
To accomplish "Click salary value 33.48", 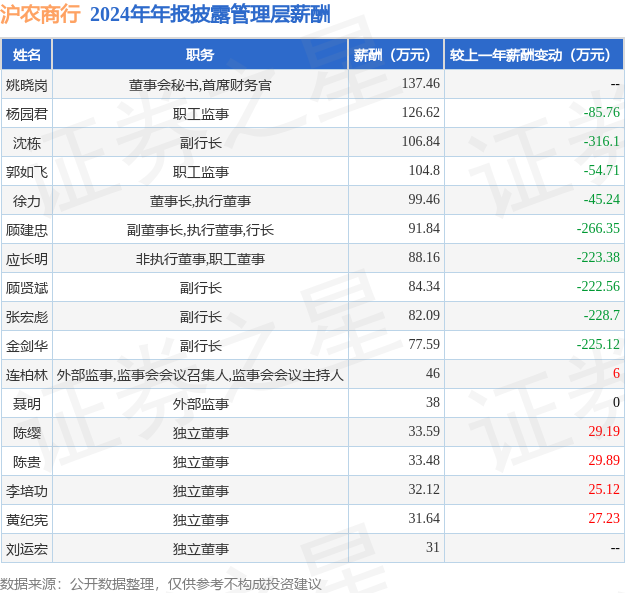I will pos(424,460).
